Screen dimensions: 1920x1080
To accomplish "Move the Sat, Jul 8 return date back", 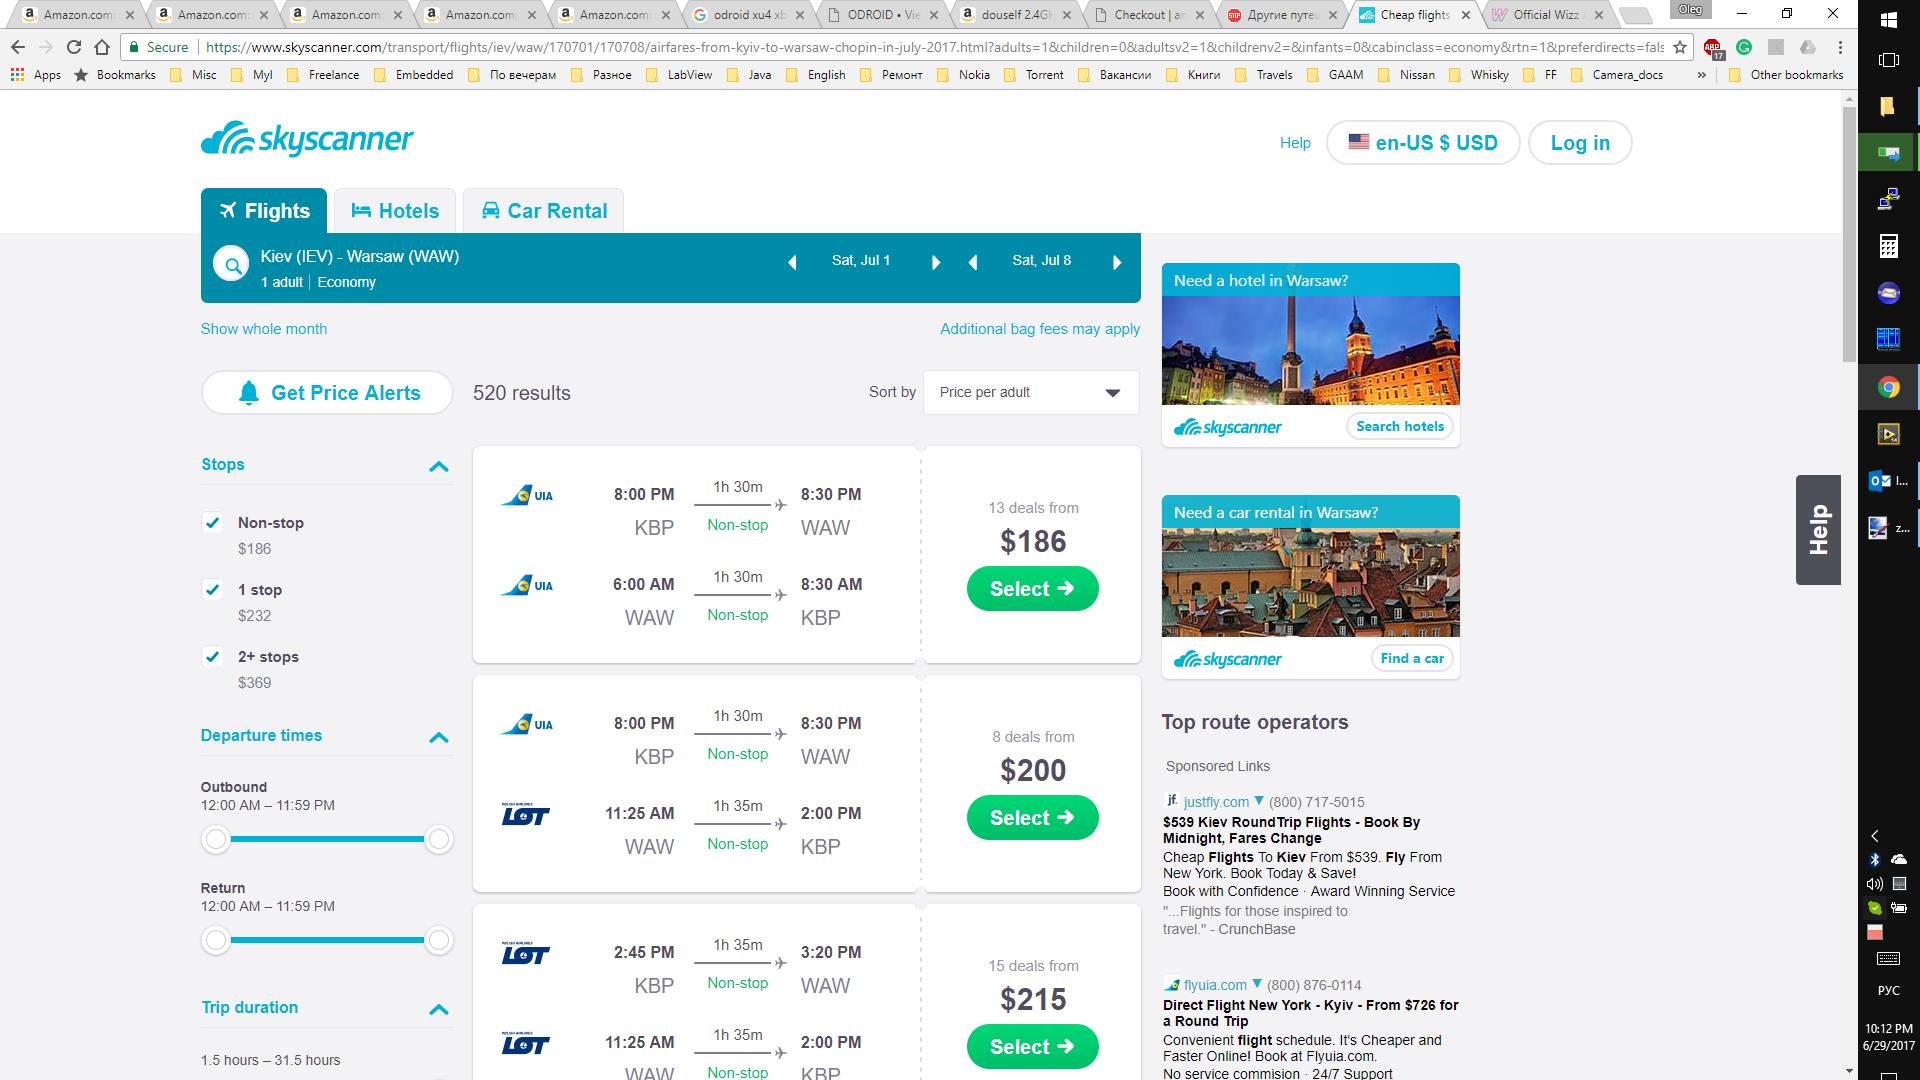I will click(973, 262).
